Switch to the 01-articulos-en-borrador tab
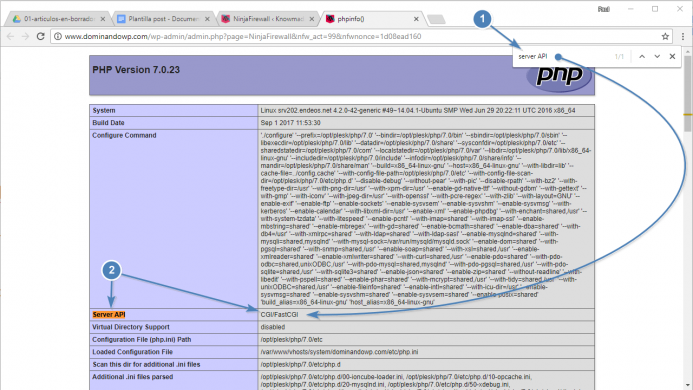Image resolution: width=693 pixels, height=390 pixels. [54, 19]
